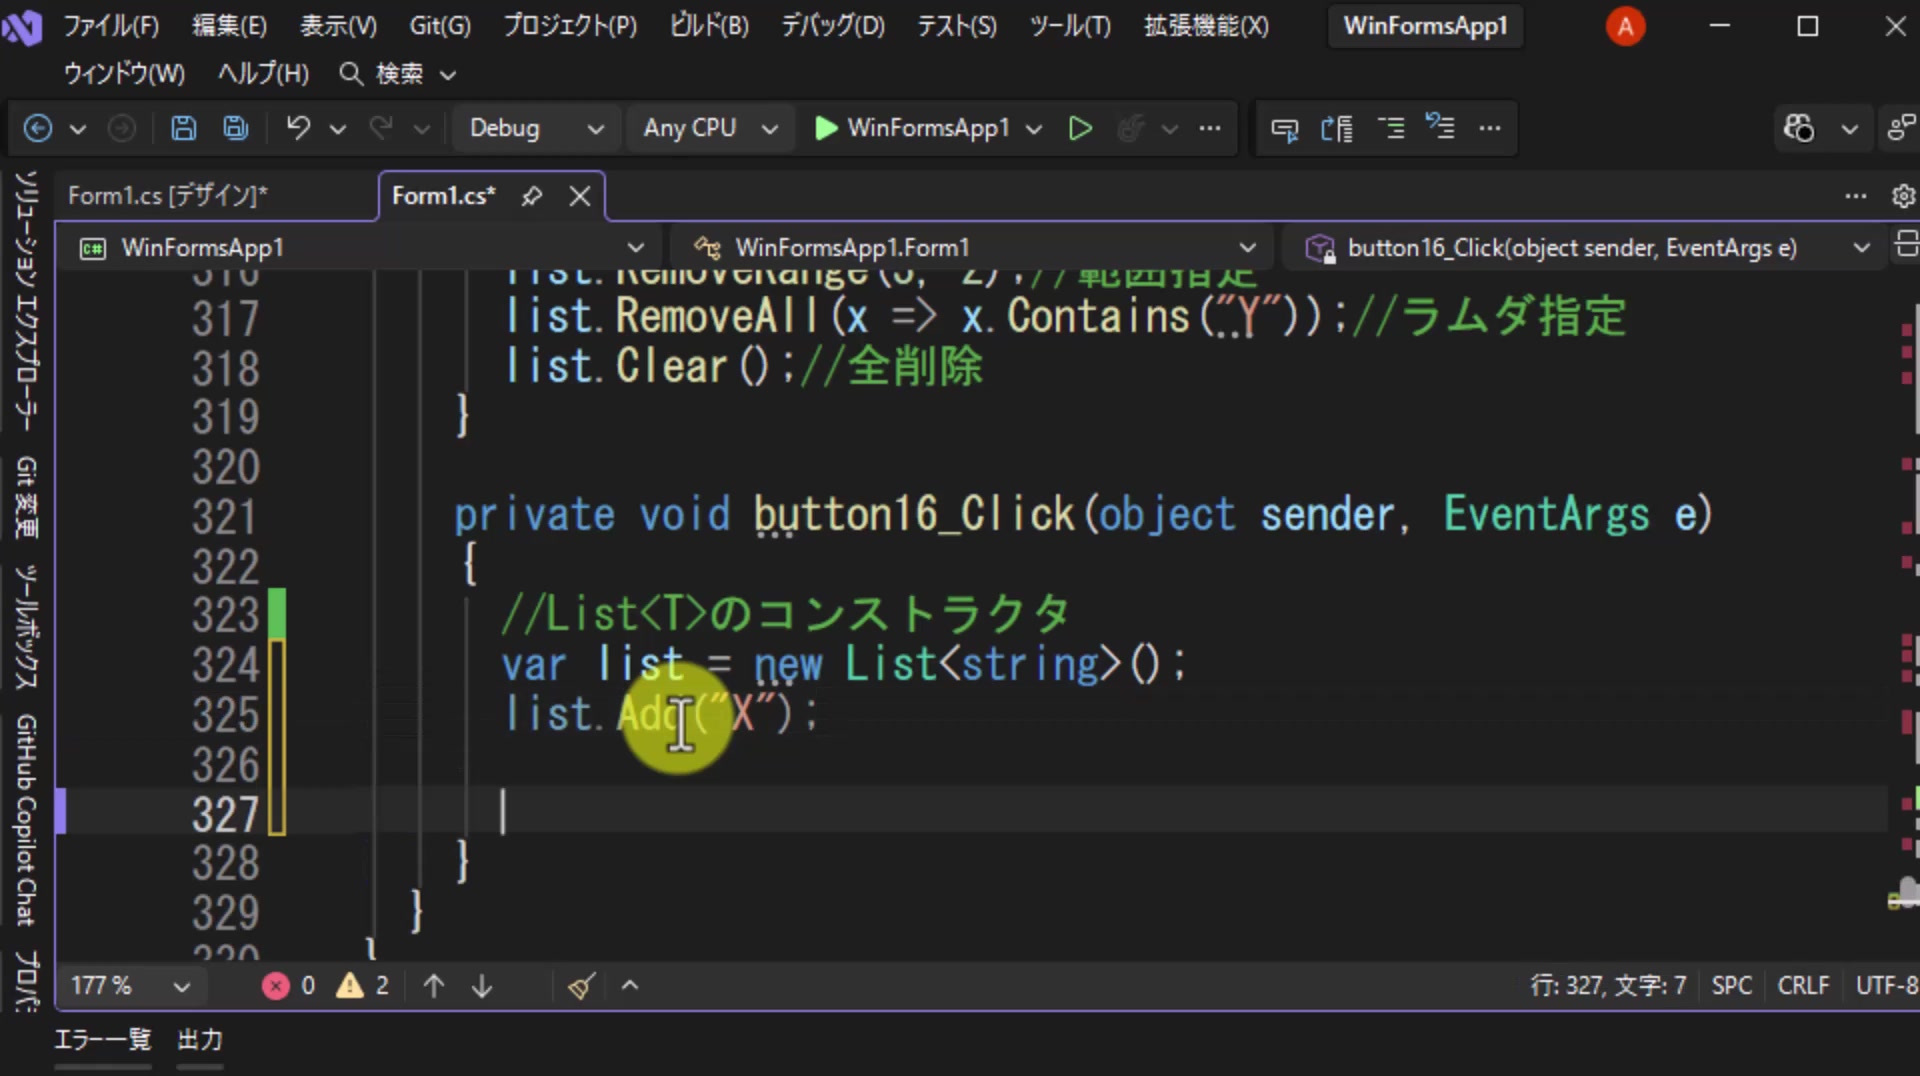Viewport: 1920px width, 1076px height.
Task: Close the Form1.cs tab
Action: click(580, 196)
